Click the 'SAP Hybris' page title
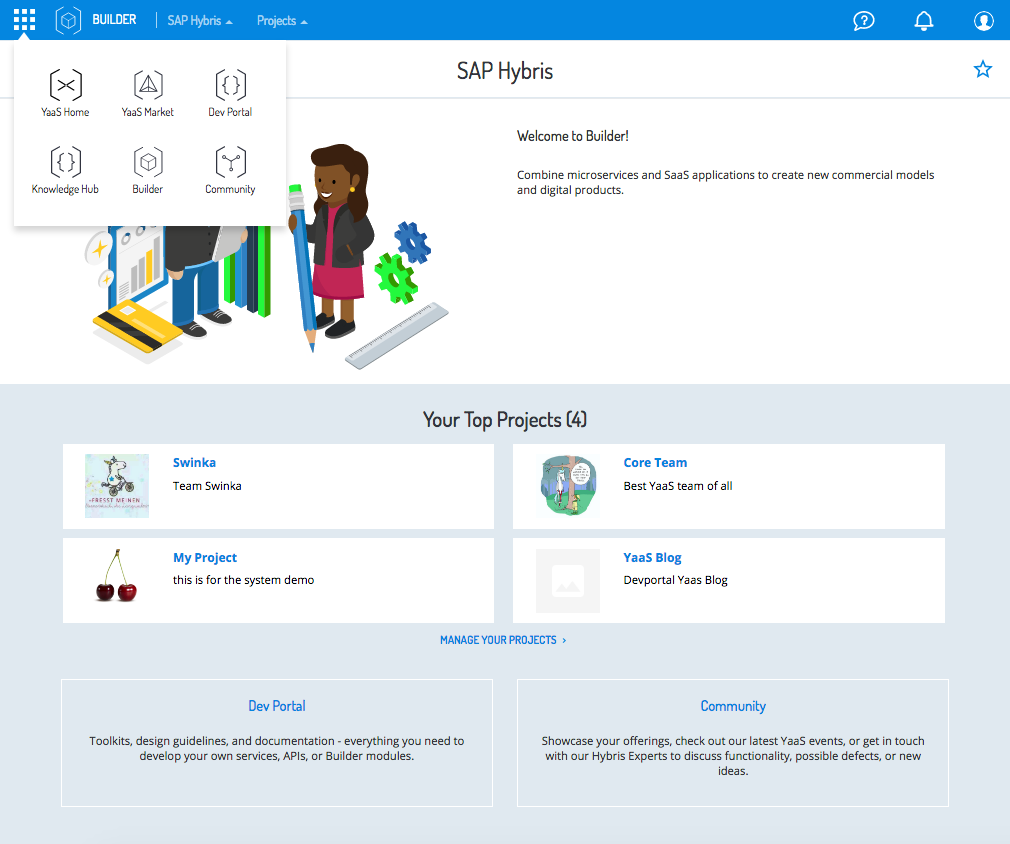This screenshot has width=1010, height=844. [x=504, y=70]
